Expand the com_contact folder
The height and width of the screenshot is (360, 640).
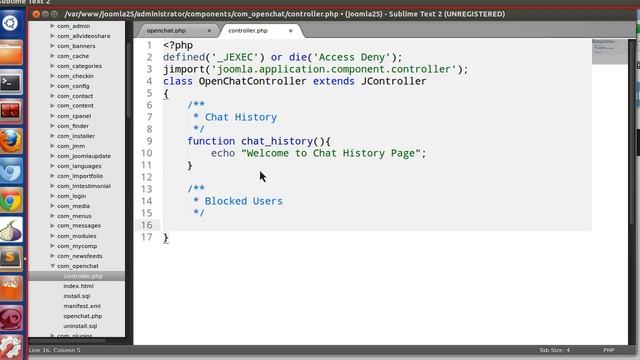[52, 96]
